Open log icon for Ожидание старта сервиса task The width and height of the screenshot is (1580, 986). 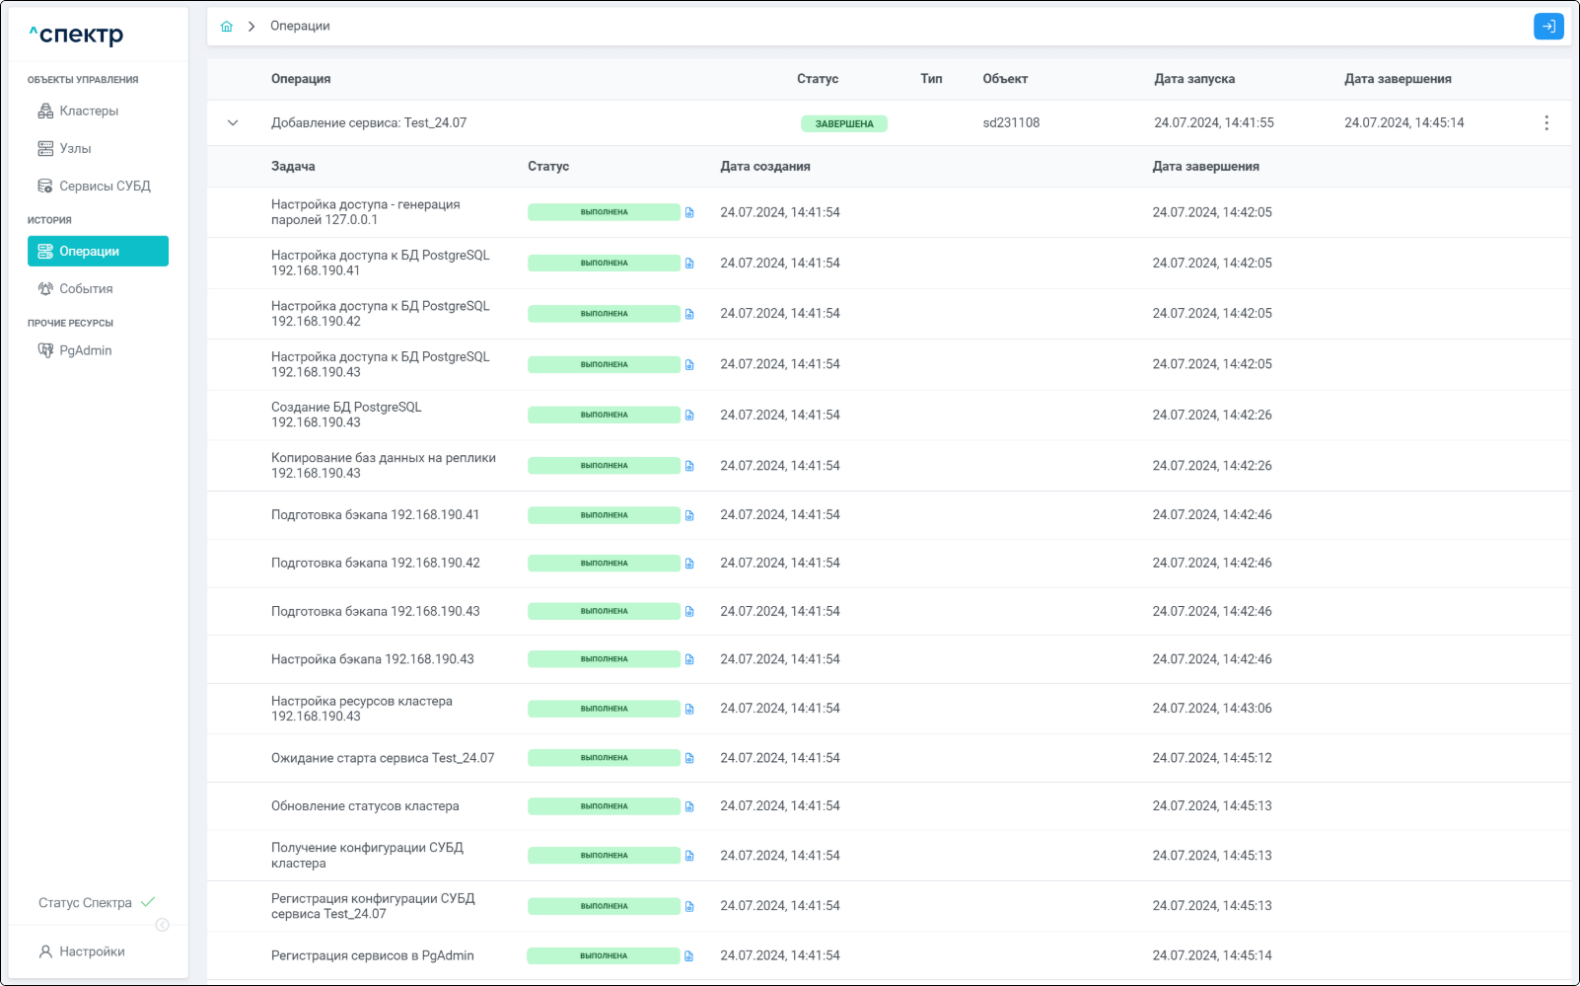(689, 759)
